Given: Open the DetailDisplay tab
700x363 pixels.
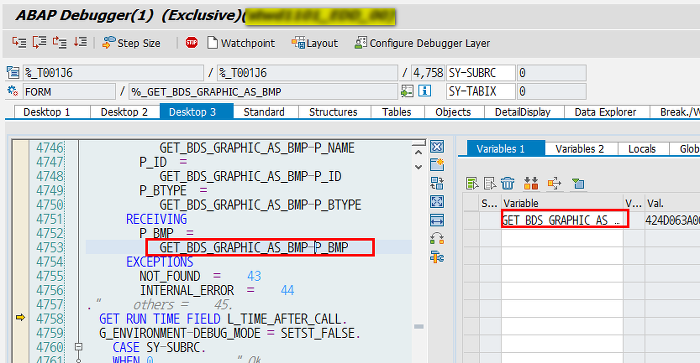Looking at the screenshot, I should [x=524, y=112].
